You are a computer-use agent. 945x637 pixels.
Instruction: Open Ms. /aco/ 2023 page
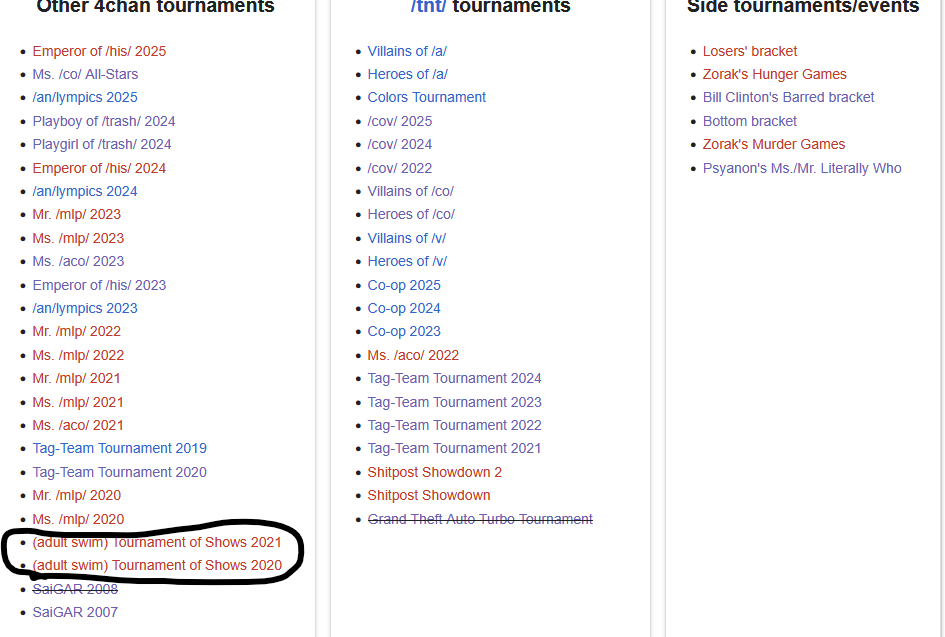coord(78,261)
